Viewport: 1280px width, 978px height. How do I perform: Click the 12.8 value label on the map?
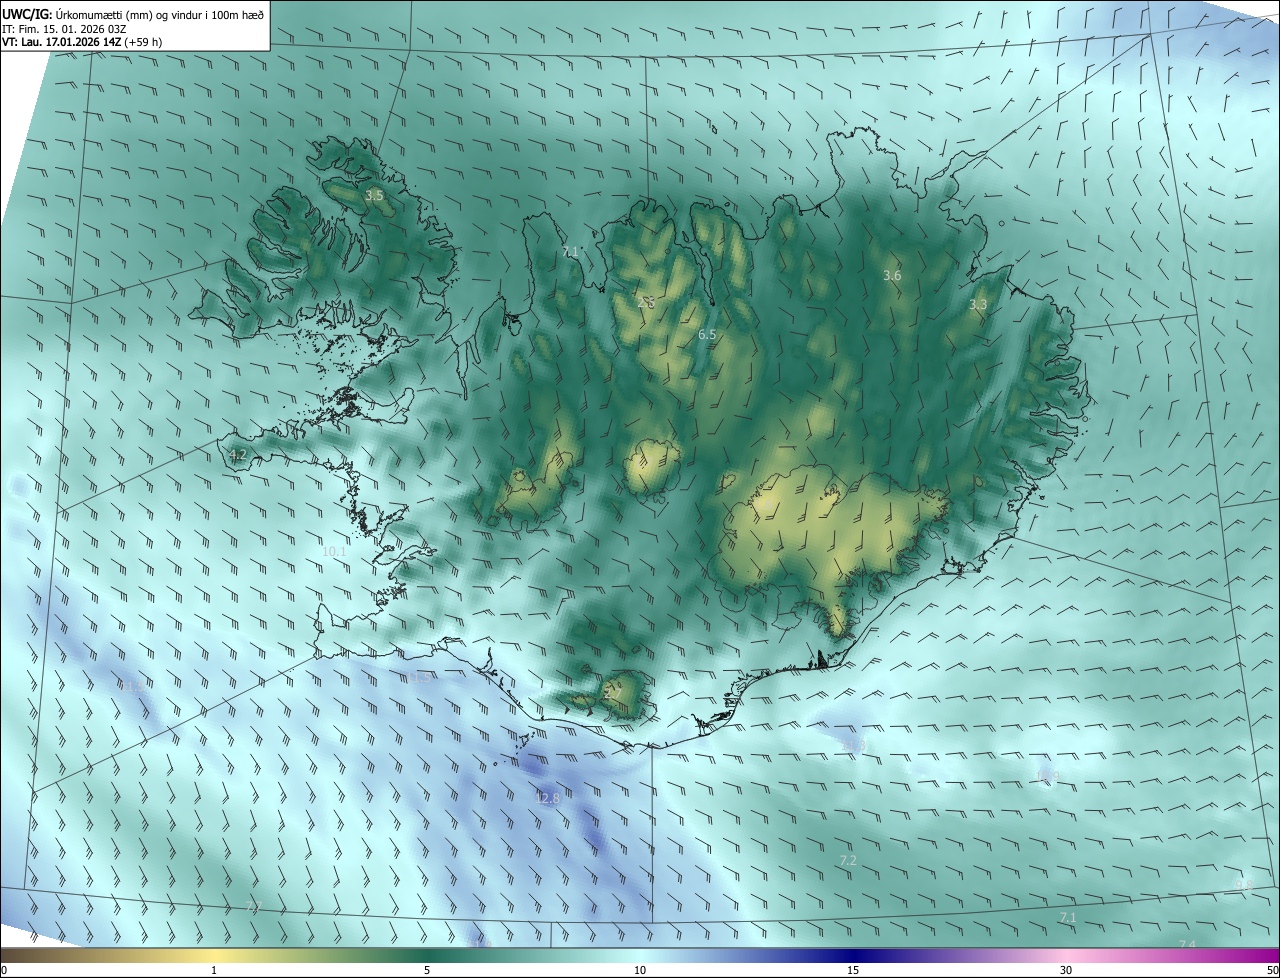(548, 798)
